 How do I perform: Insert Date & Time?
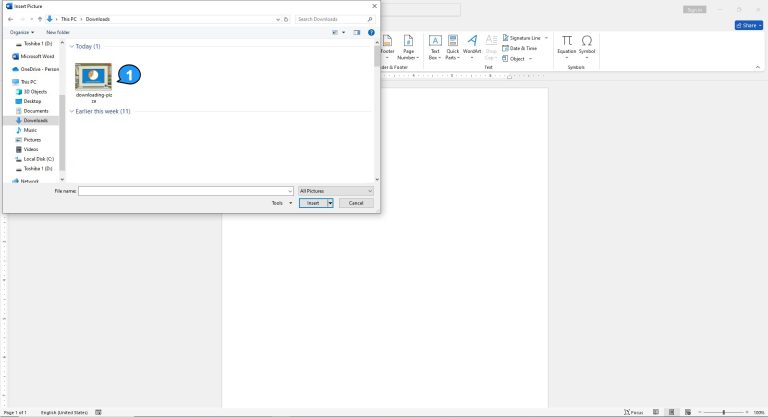coord(520,48)
